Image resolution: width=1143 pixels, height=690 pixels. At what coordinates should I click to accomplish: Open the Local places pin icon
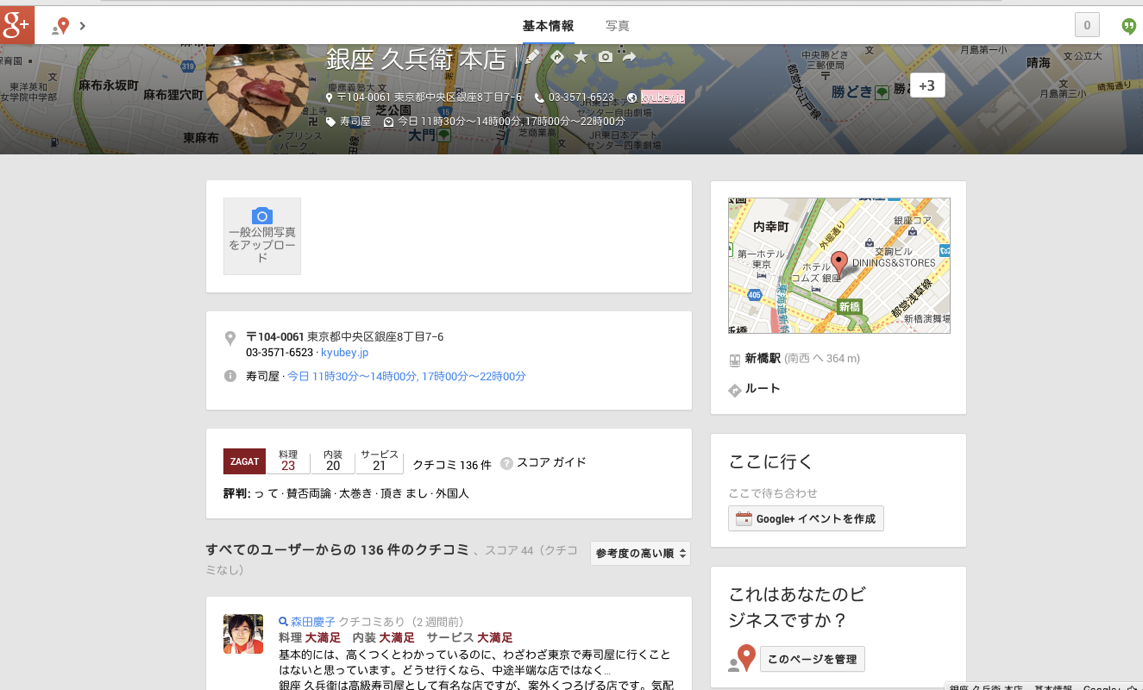(61, 26)
